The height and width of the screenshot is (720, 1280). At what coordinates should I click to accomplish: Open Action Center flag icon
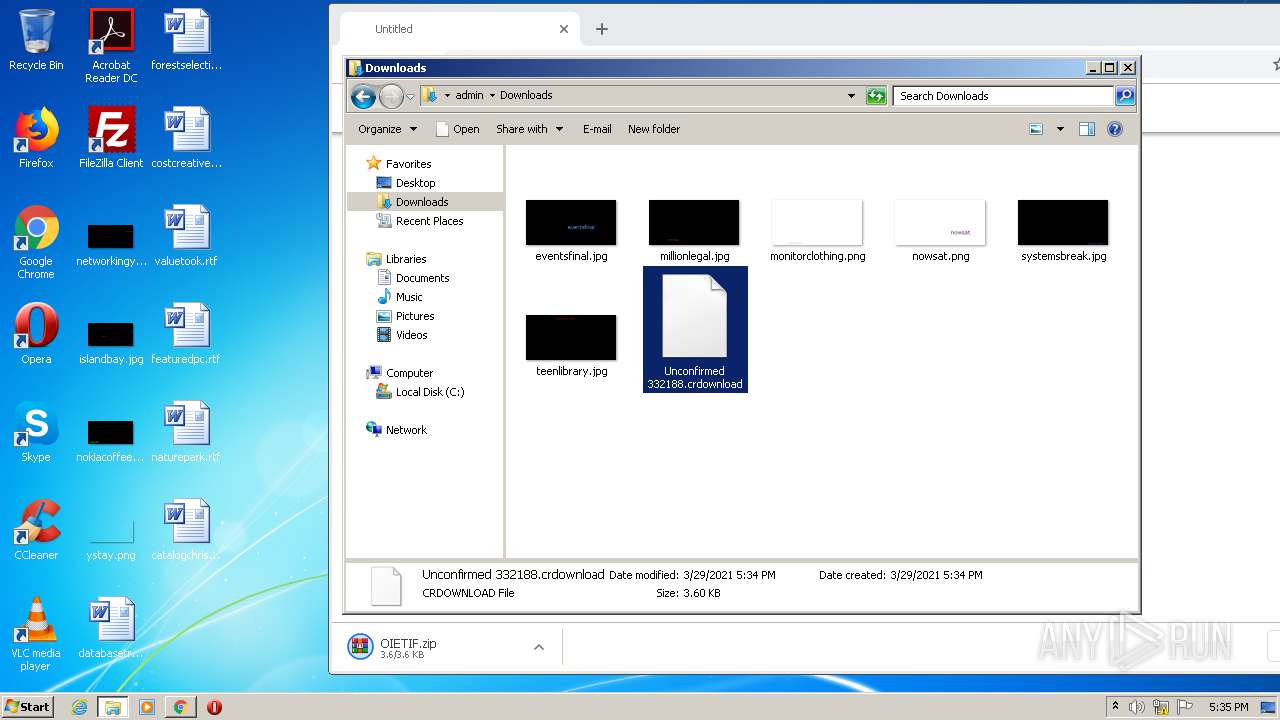point(1185,707)
